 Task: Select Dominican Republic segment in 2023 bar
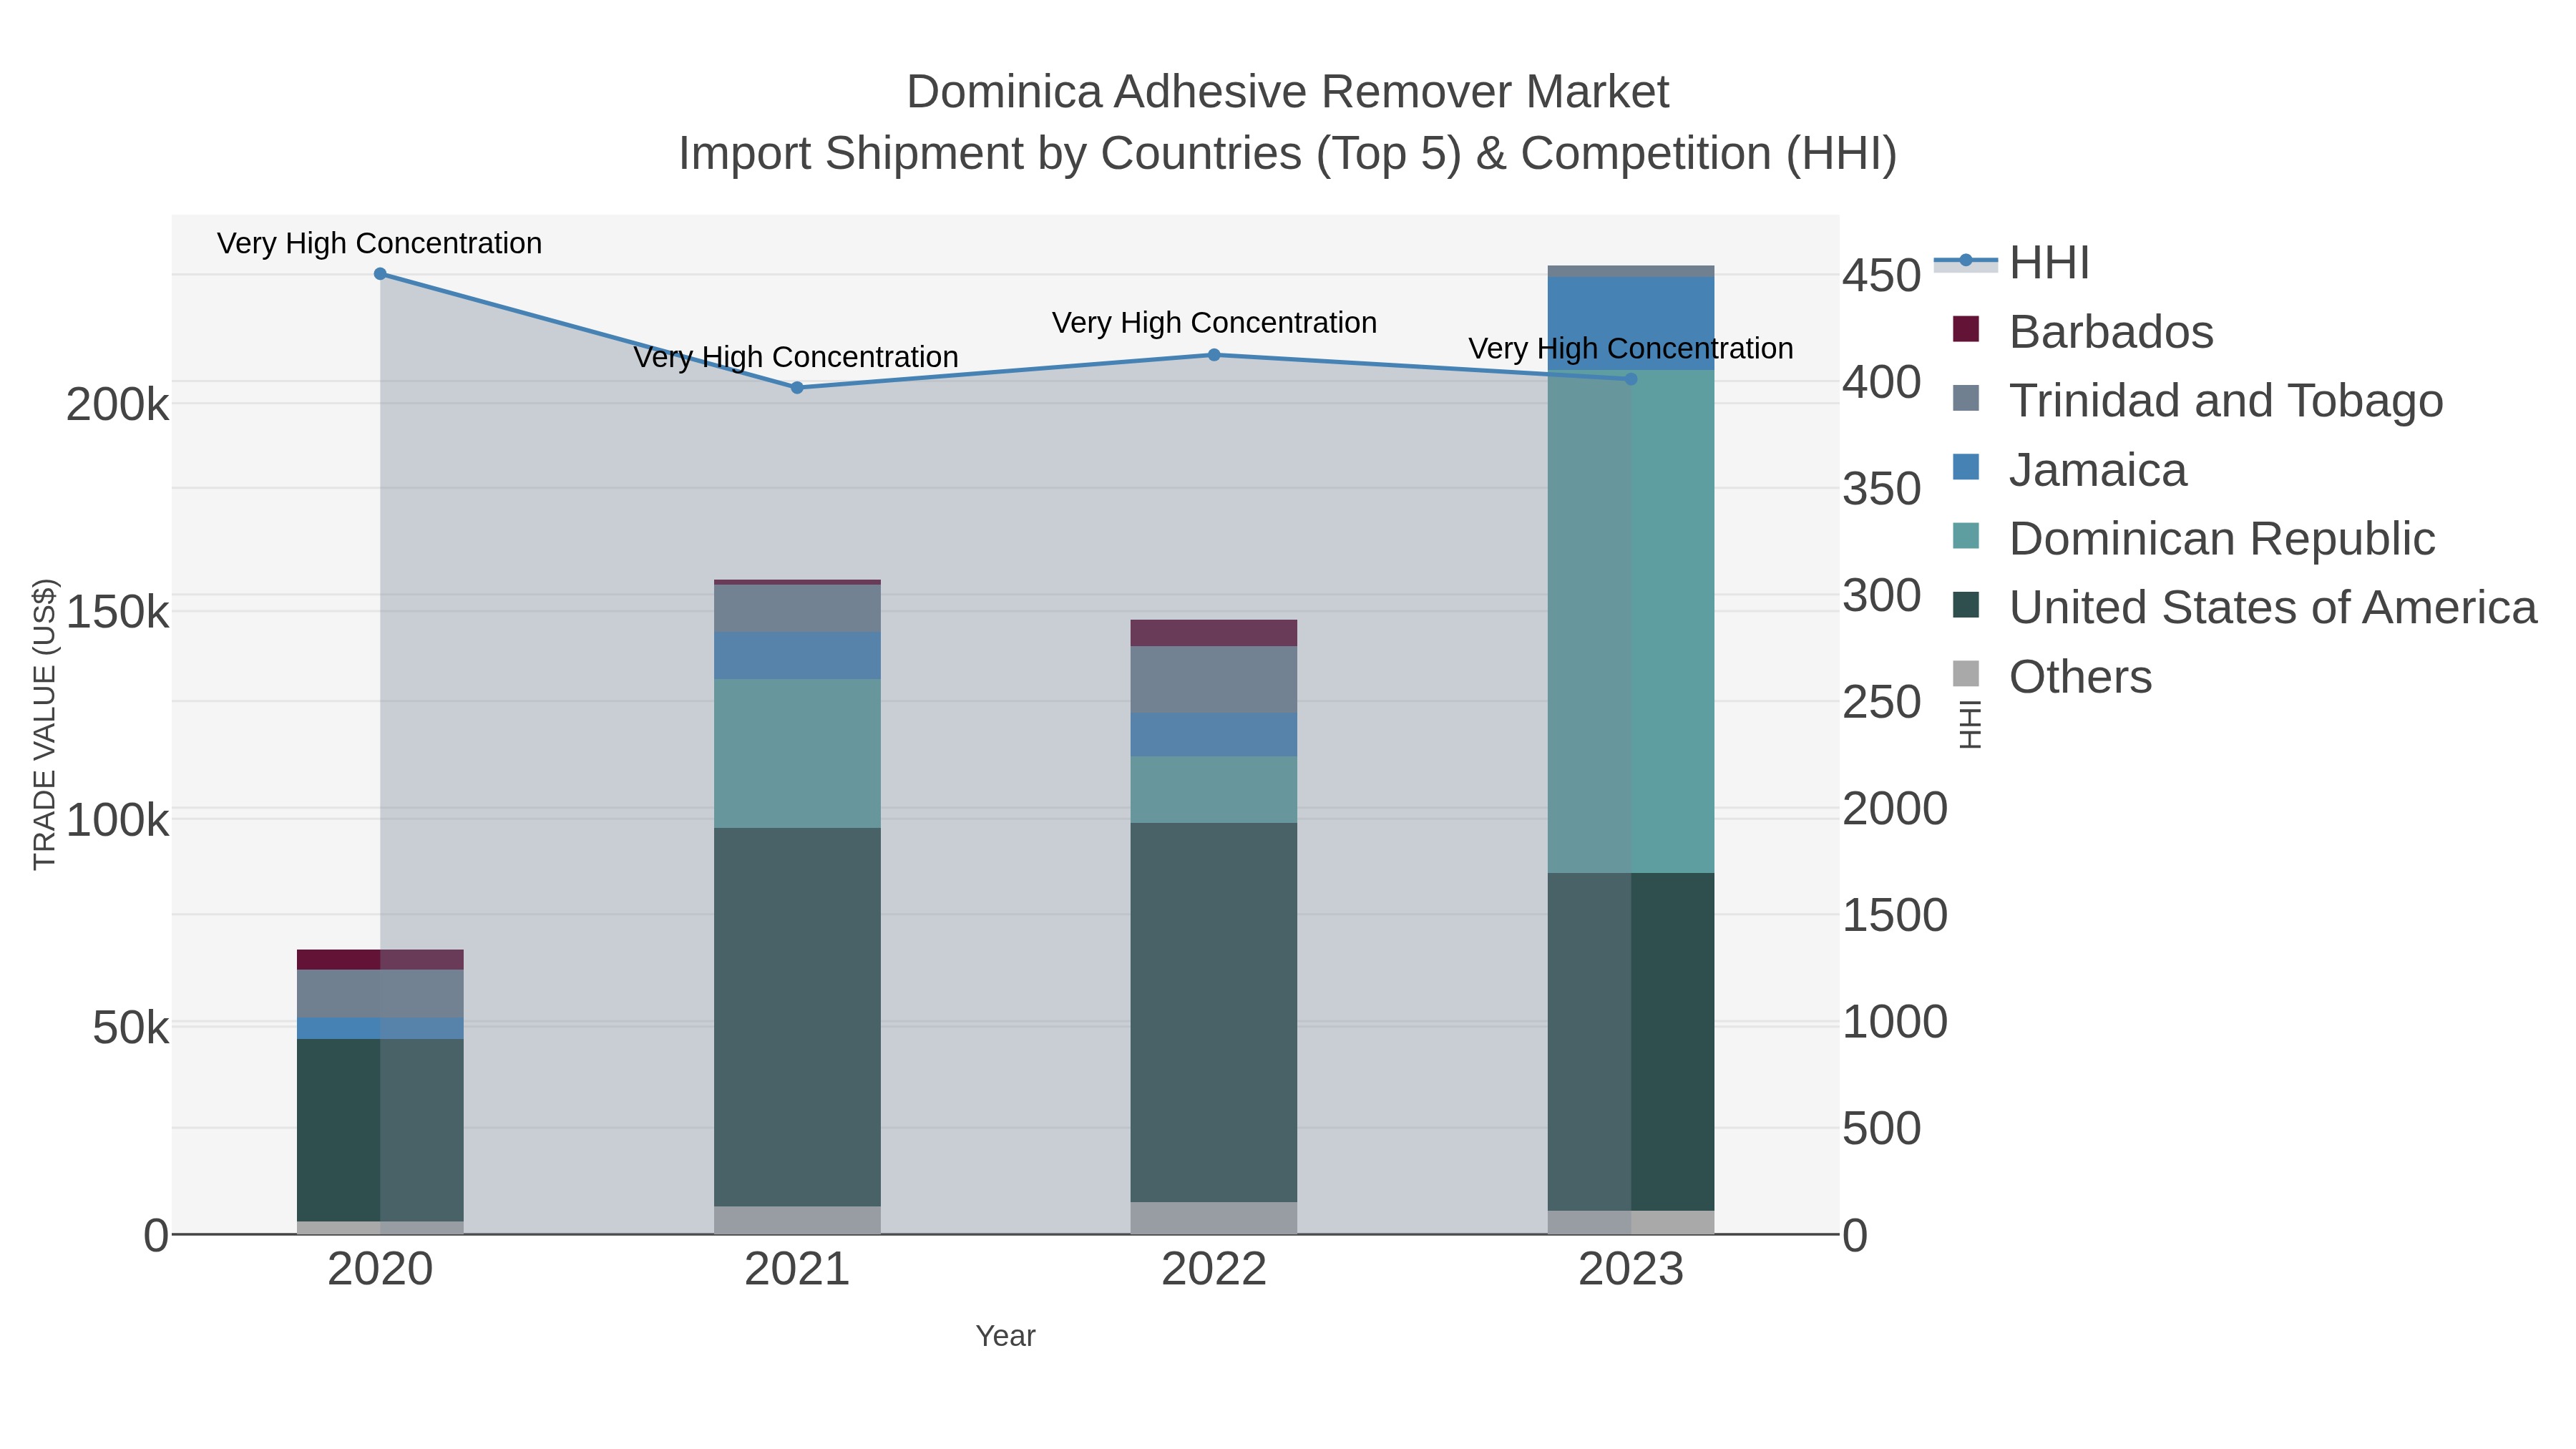click(1631, 622)
